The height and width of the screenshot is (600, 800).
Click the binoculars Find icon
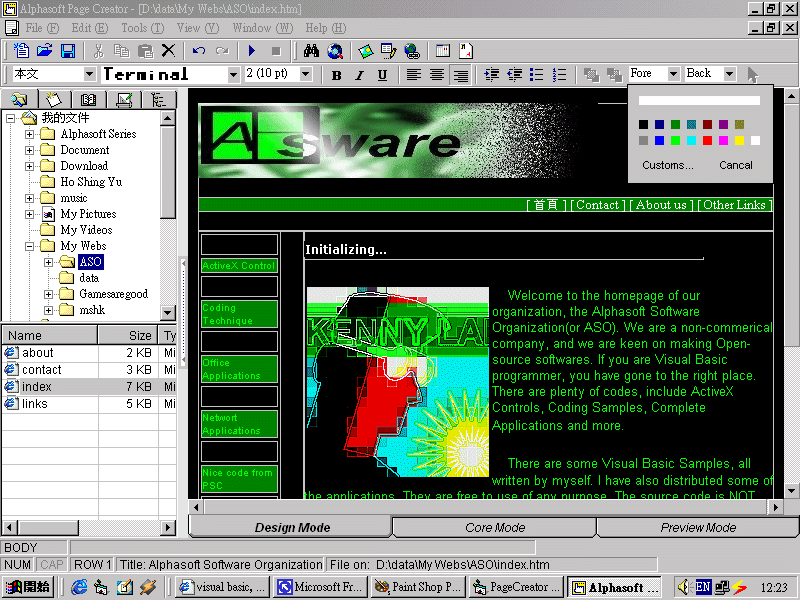tap(311, 51)
